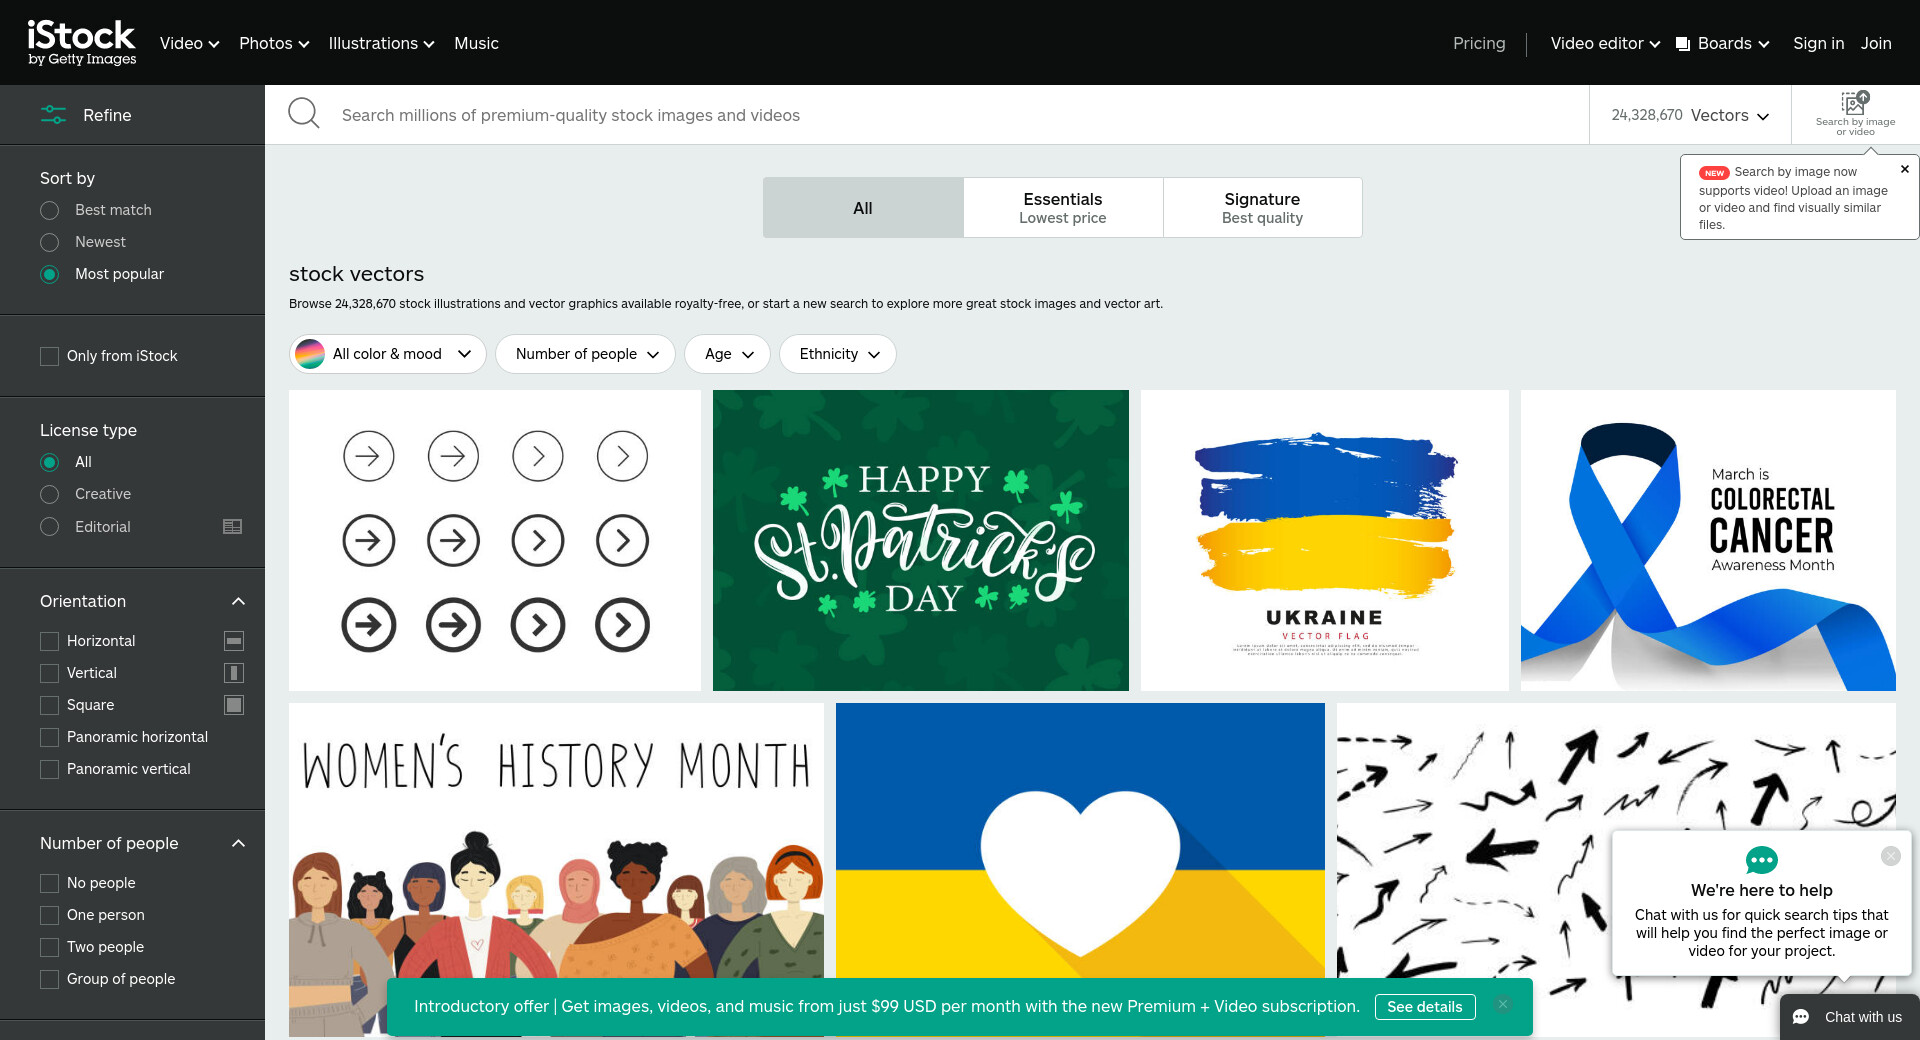Click the Refine panel header

pyautogui.click(x=132, y=115)
